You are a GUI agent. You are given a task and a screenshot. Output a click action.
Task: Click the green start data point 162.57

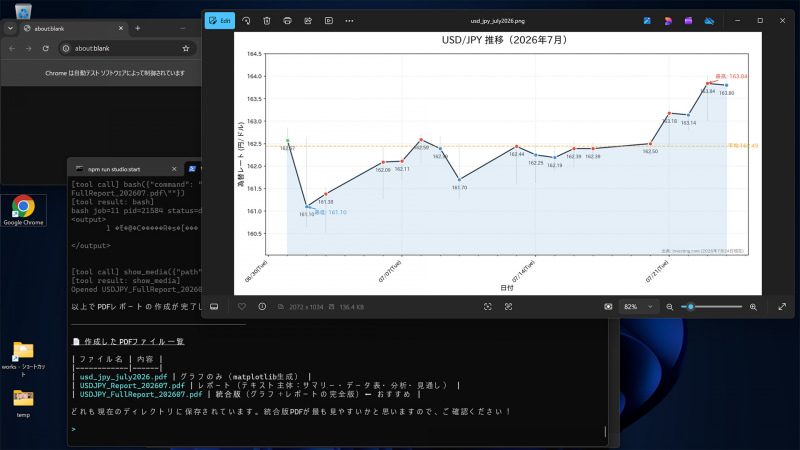288,141
